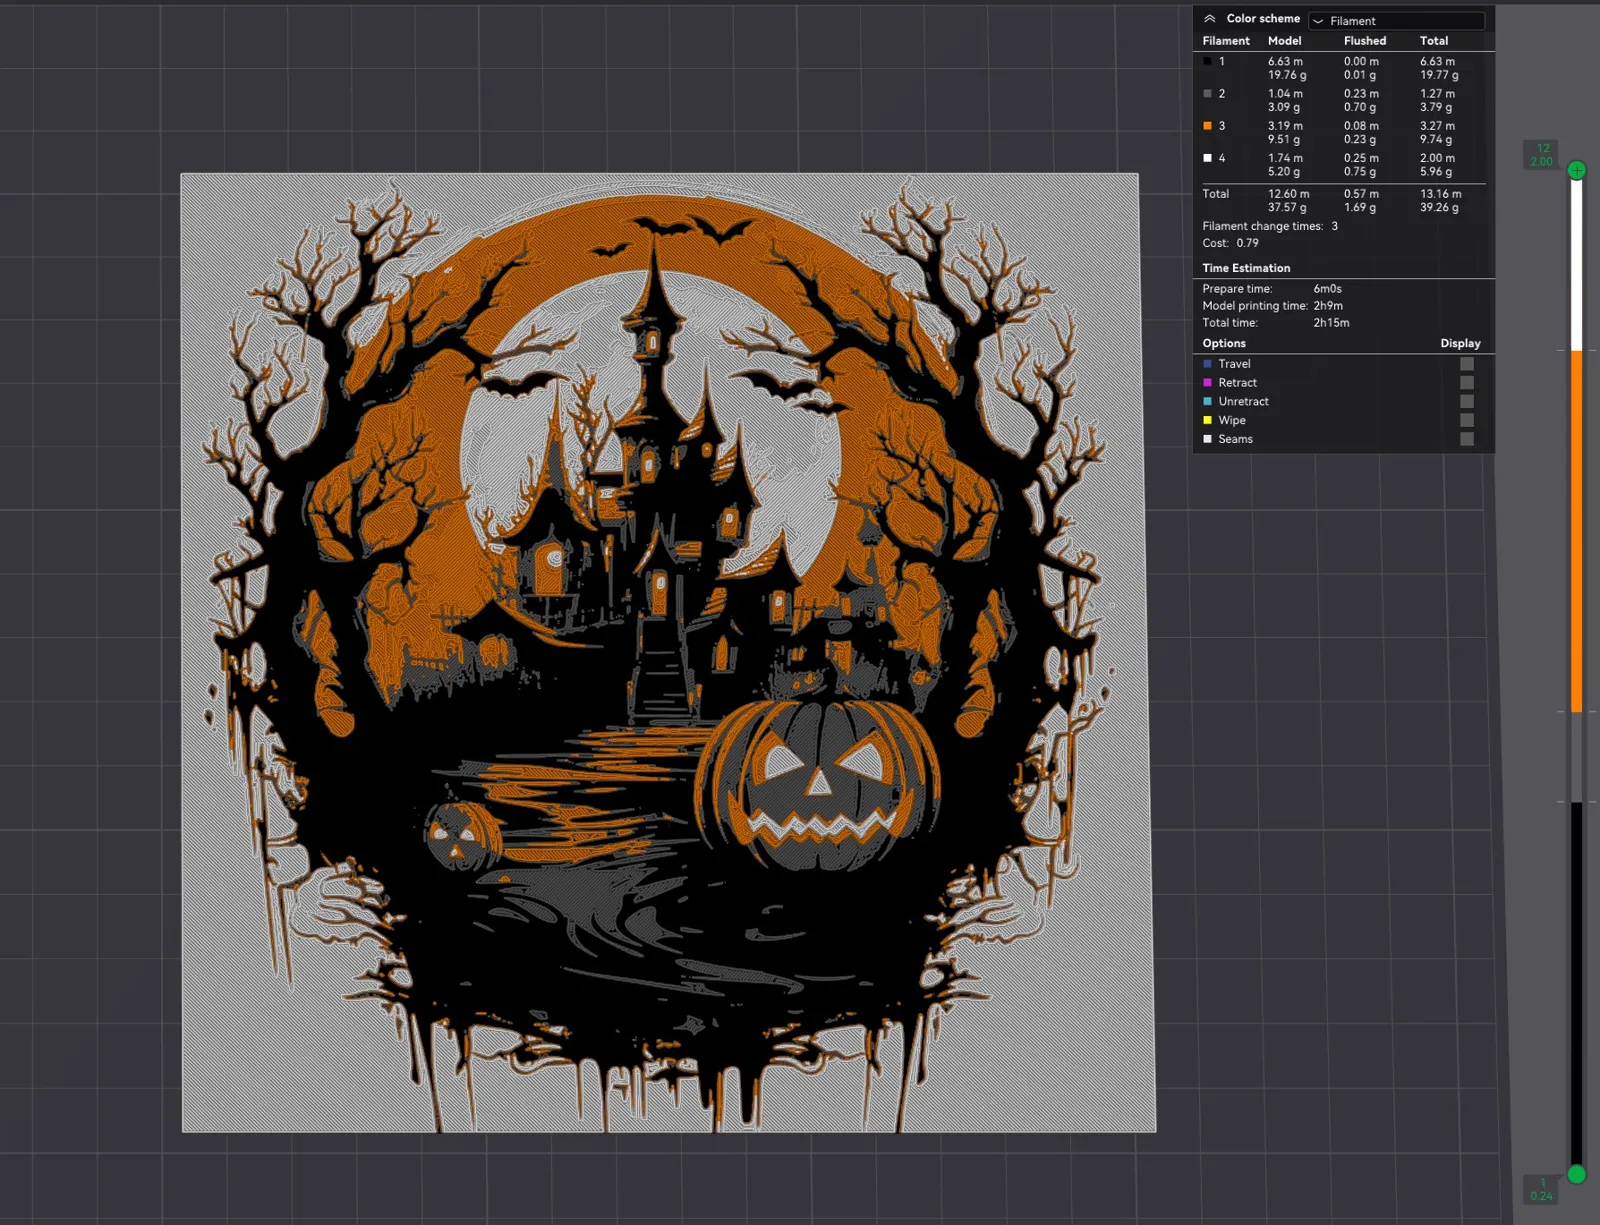Click the white swatch for filament 4

(x=1207, y=158)
